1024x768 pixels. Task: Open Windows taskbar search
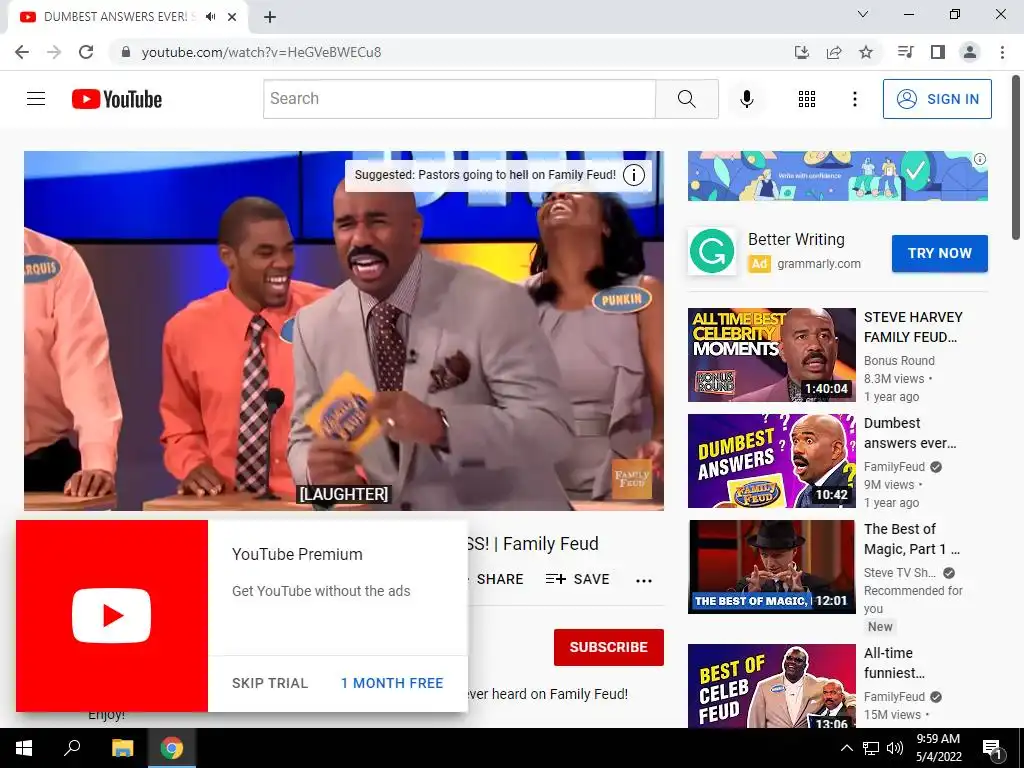(72, 748)
